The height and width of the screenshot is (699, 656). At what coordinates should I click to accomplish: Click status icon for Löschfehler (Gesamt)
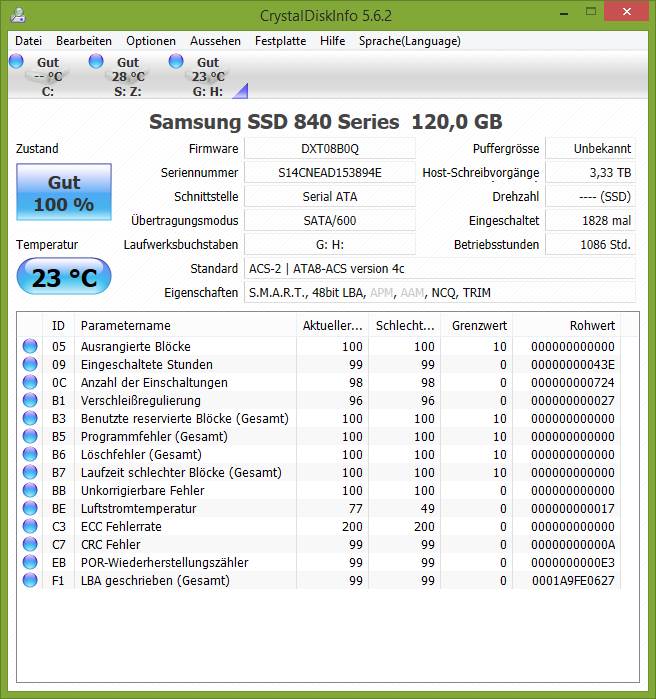(30, 454)
